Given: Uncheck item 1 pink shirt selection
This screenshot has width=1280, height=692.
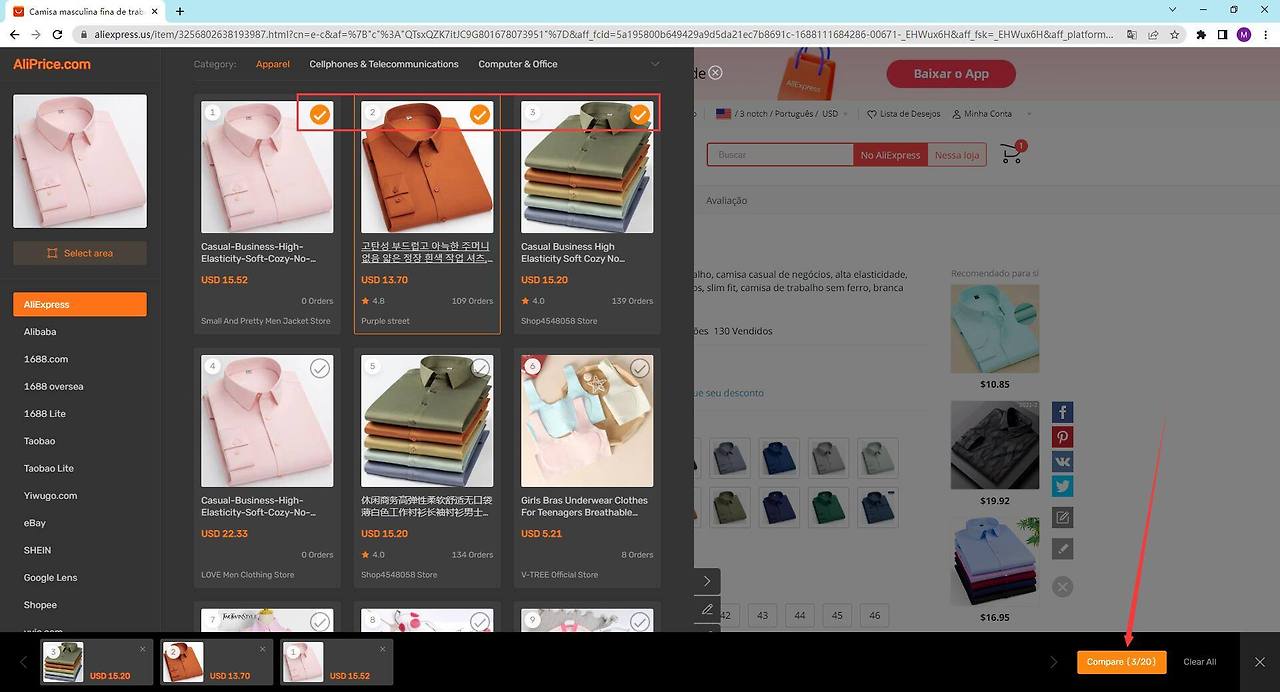Looking at the screenshot, I should 320,115.
